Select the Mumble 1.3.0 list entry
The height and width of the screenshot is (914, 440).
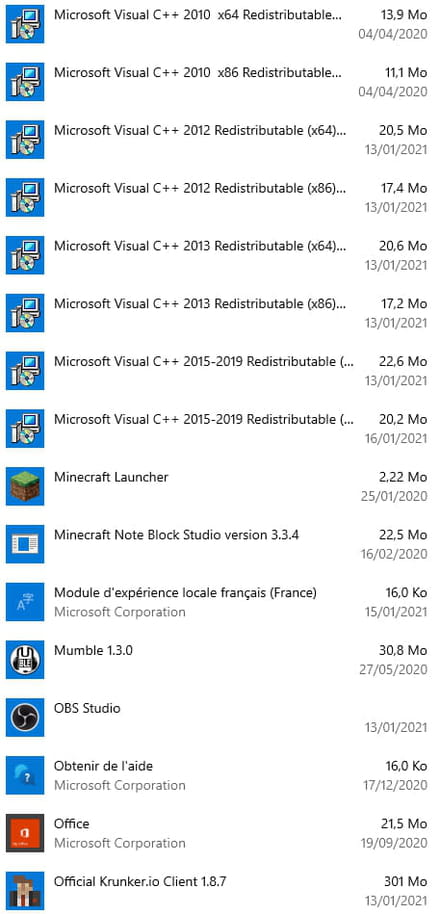[220, 659]
